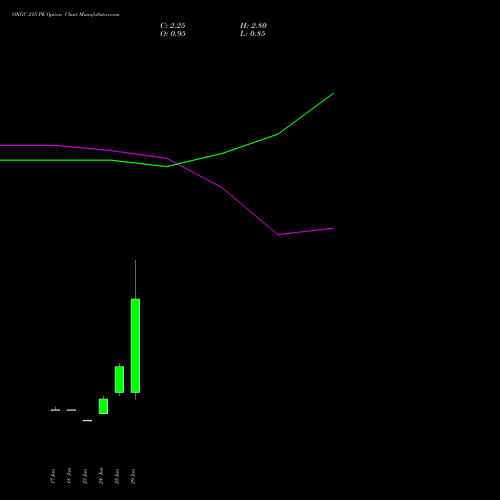
Task: Click the 23 Jan date label
Action: click(85, 476)
